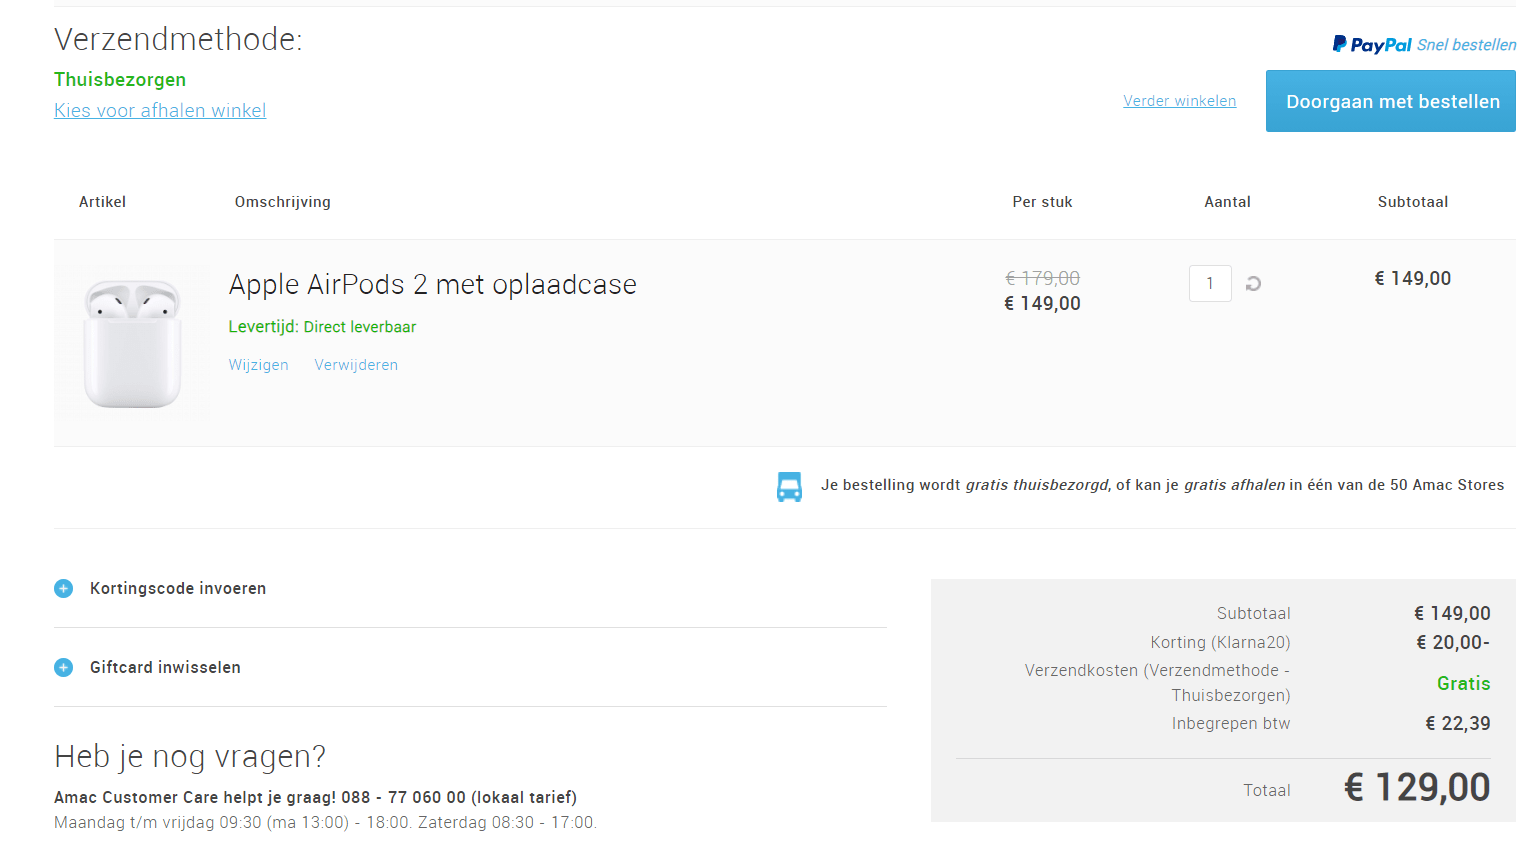Click the Levertijd: Direct leverbaar text
The height and width of the screenshot is (846, 1521).
tap(322, 327)
